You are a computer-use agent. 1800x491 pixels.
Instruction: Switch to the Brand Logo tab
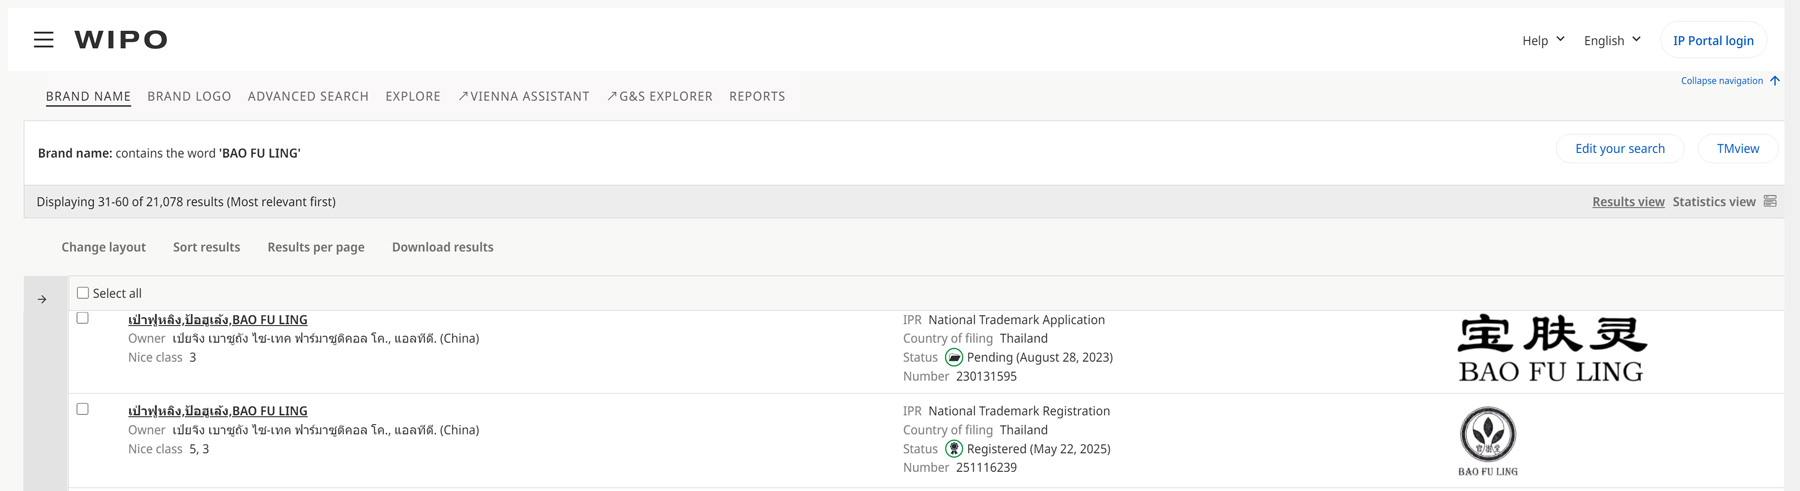(189, 96)
